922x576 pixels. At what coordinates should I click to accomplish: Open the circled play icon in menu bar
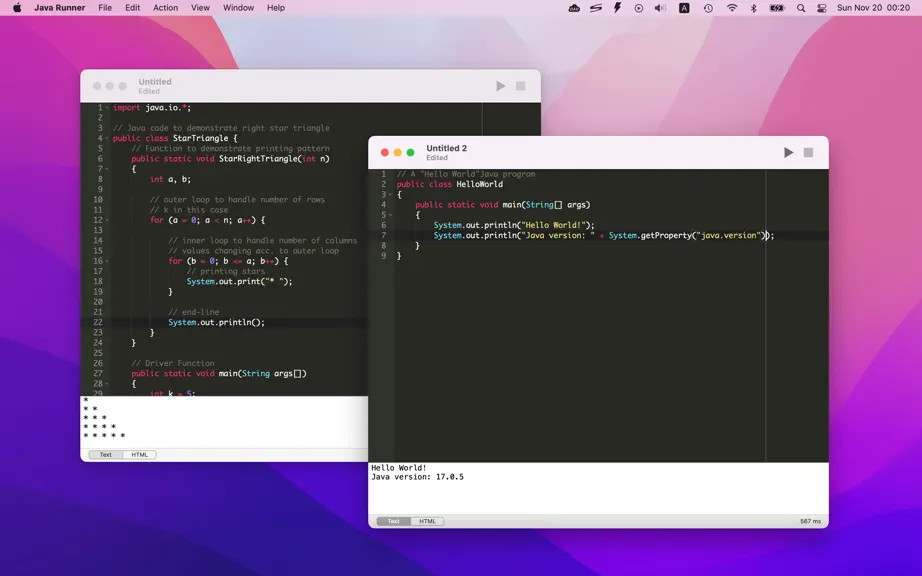click(639, 8)
